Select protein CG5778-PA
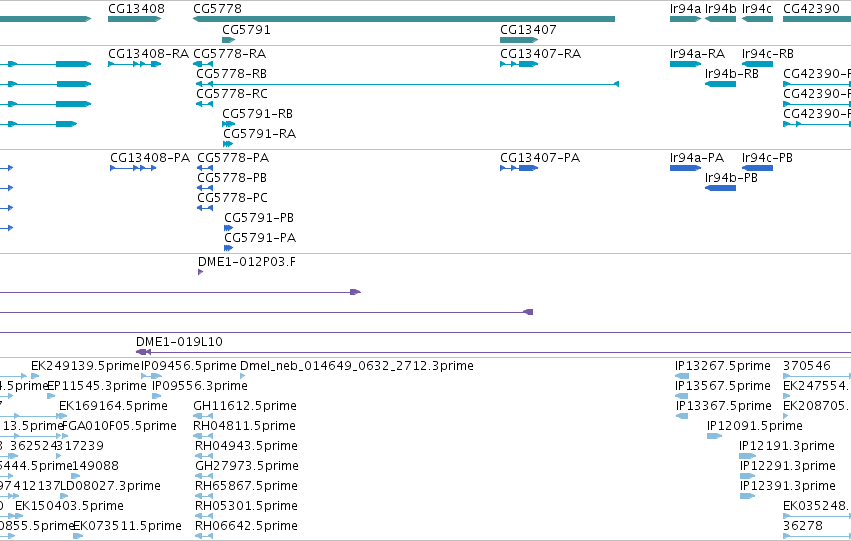 pyautogui.click(x=205, y=168)
